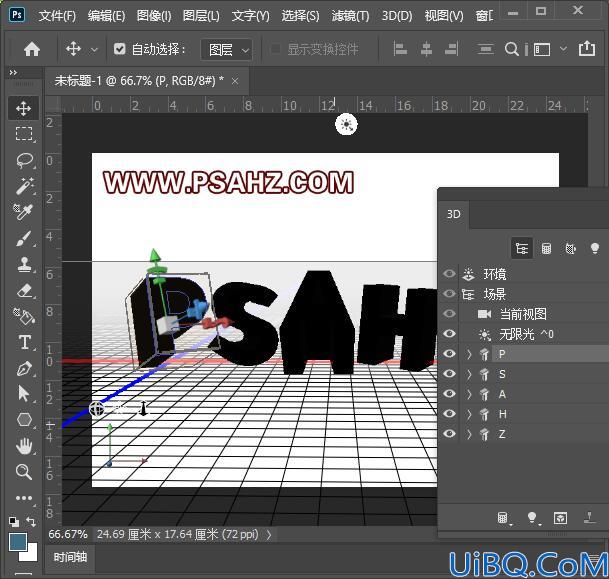The image size is (609, 579).
Task: Select the Hand tool
Action: [x=24, y=446]
